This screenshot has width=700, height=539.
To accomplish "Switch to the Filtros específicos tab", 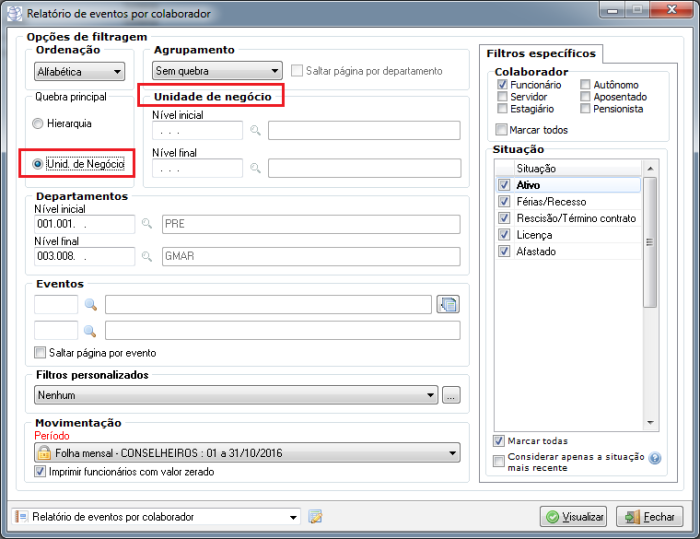I will pos(541,53).
